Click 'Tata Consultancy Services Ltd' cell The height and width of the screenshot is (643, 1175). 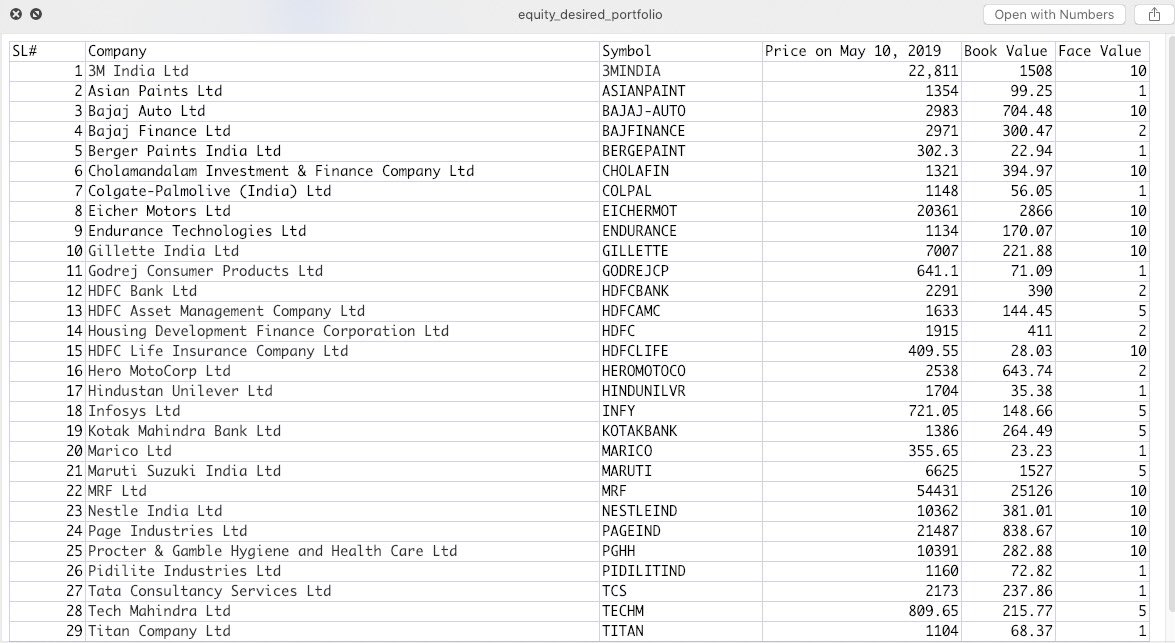click(x=342, y=591)
